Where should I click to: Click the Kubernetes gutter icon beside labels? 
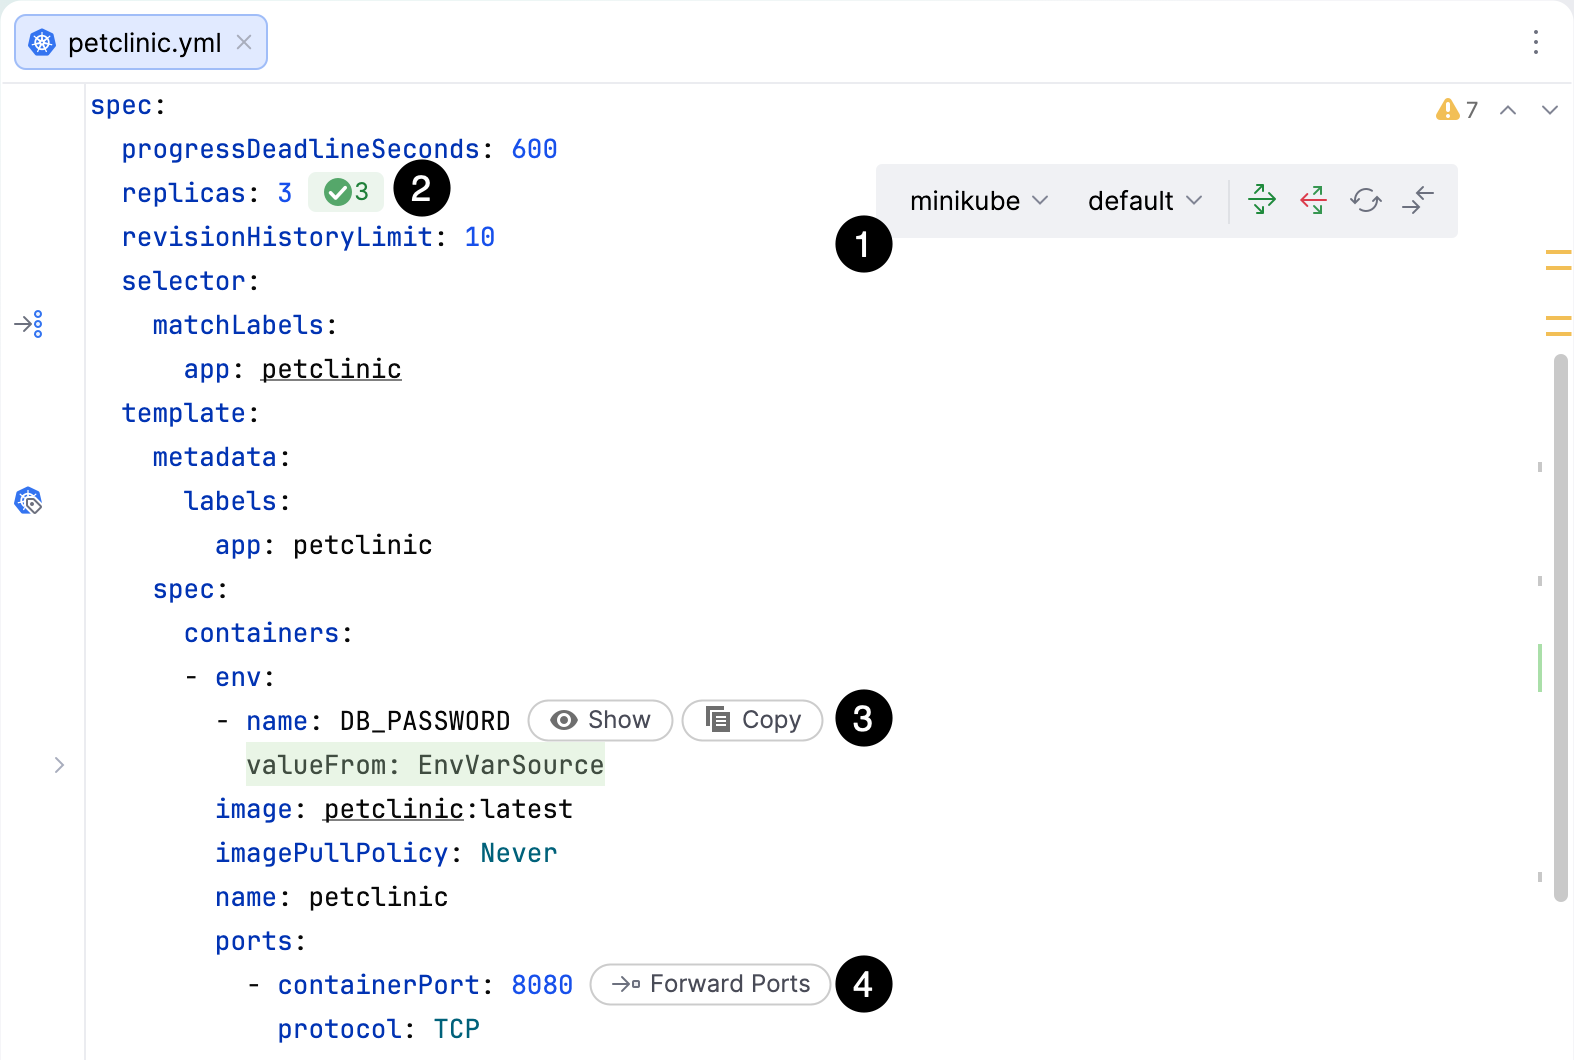pyautogui.click(x=29, y=501)
